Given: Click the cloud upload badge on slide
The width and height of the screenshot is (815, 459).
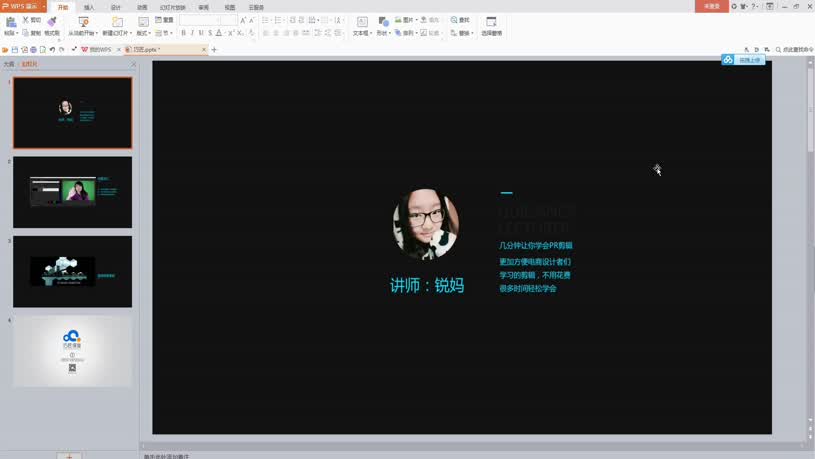Looking at the screenshot, I should (743, 60).
